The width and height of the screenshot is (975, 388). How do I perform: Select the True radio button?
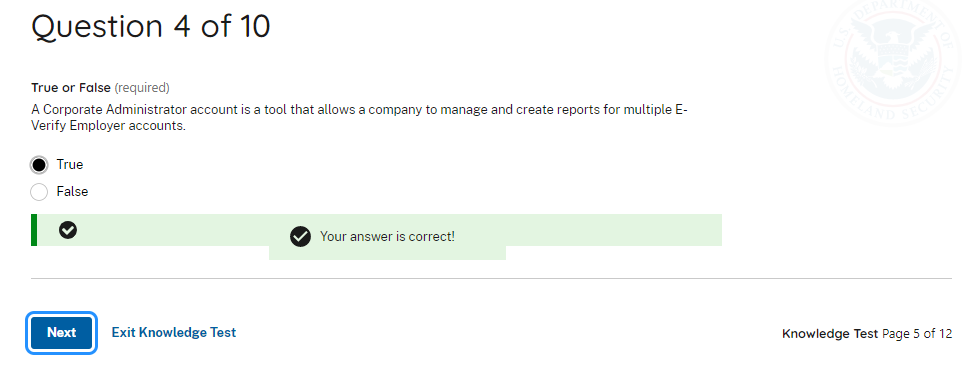(39, 165)
